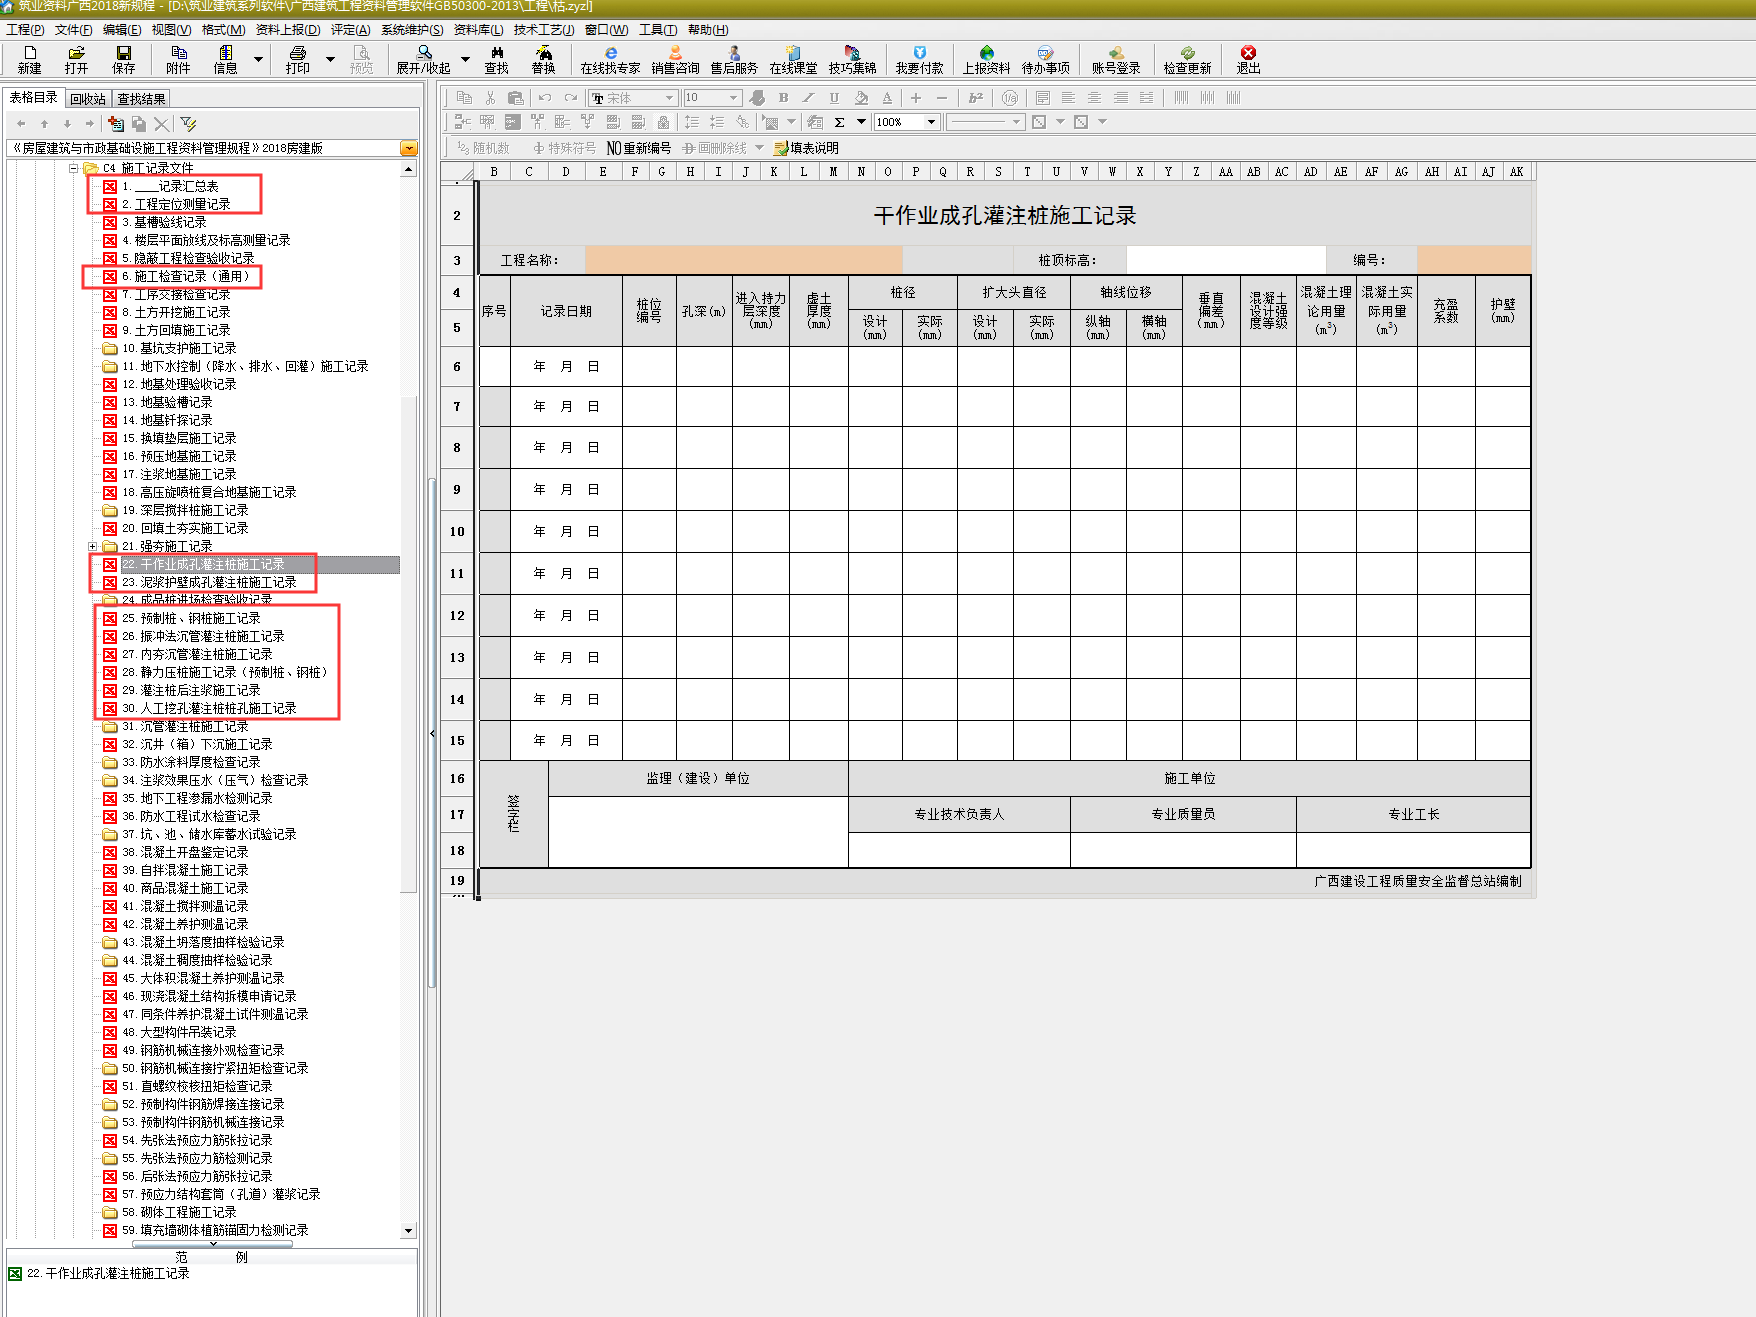Click the fill color bucket icon
This screenshot has width=1756, height=1317.
click(x=861, y=98)
